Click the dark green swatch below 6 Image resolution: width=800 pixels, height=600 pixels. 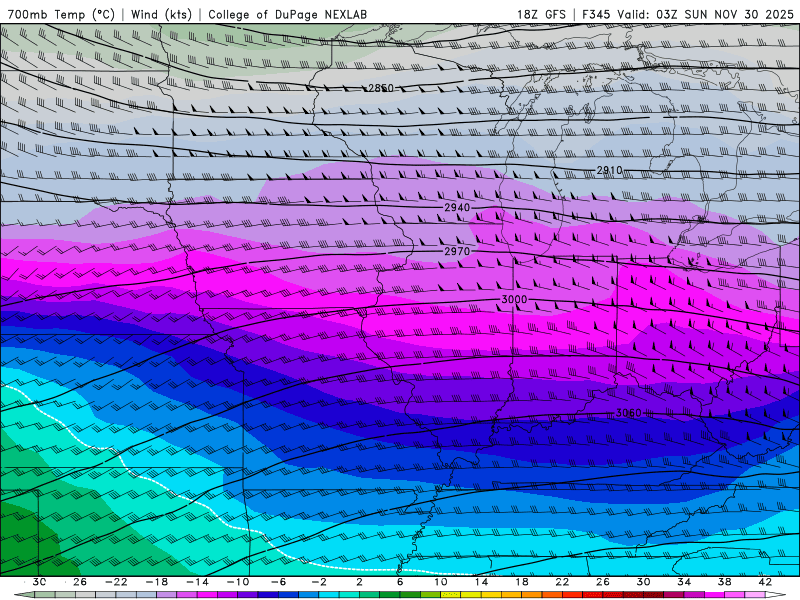[x=410, y=595]
